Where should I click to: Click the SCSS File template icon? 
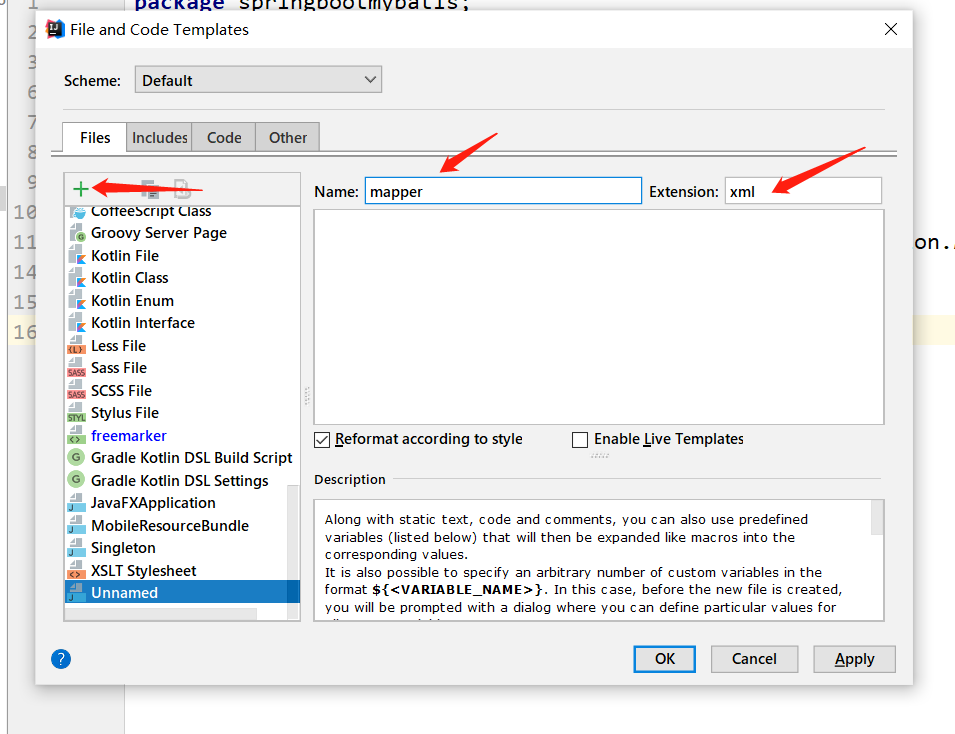[76, 391]
